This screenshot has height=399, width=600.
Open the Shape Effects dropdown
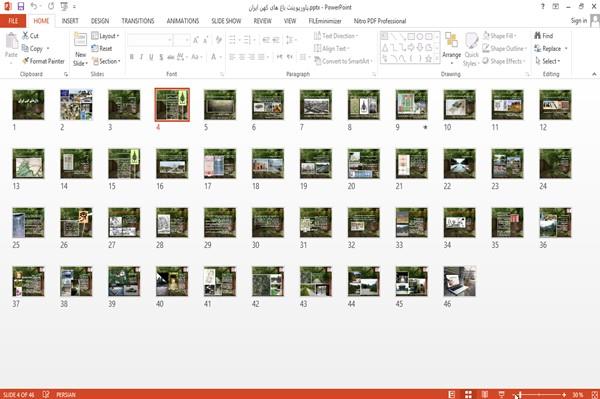[504, 61]
